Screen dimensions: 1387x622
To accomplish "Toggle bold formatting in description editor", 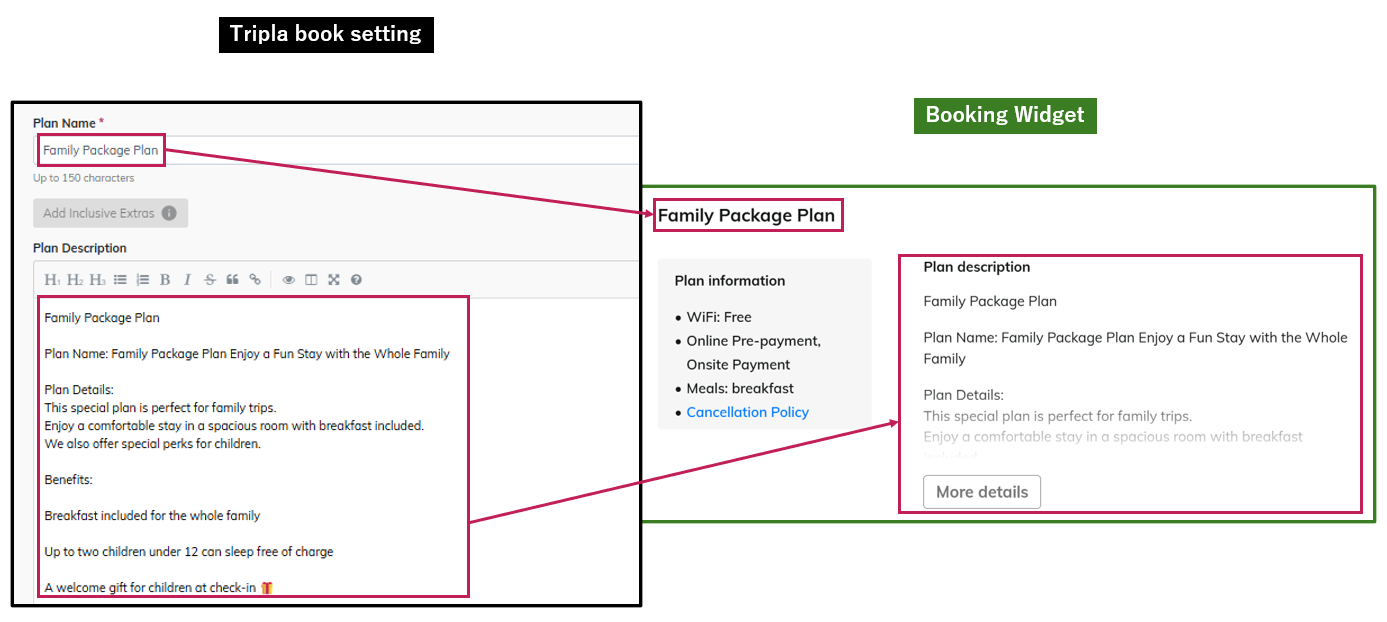I will coord(165,280).
